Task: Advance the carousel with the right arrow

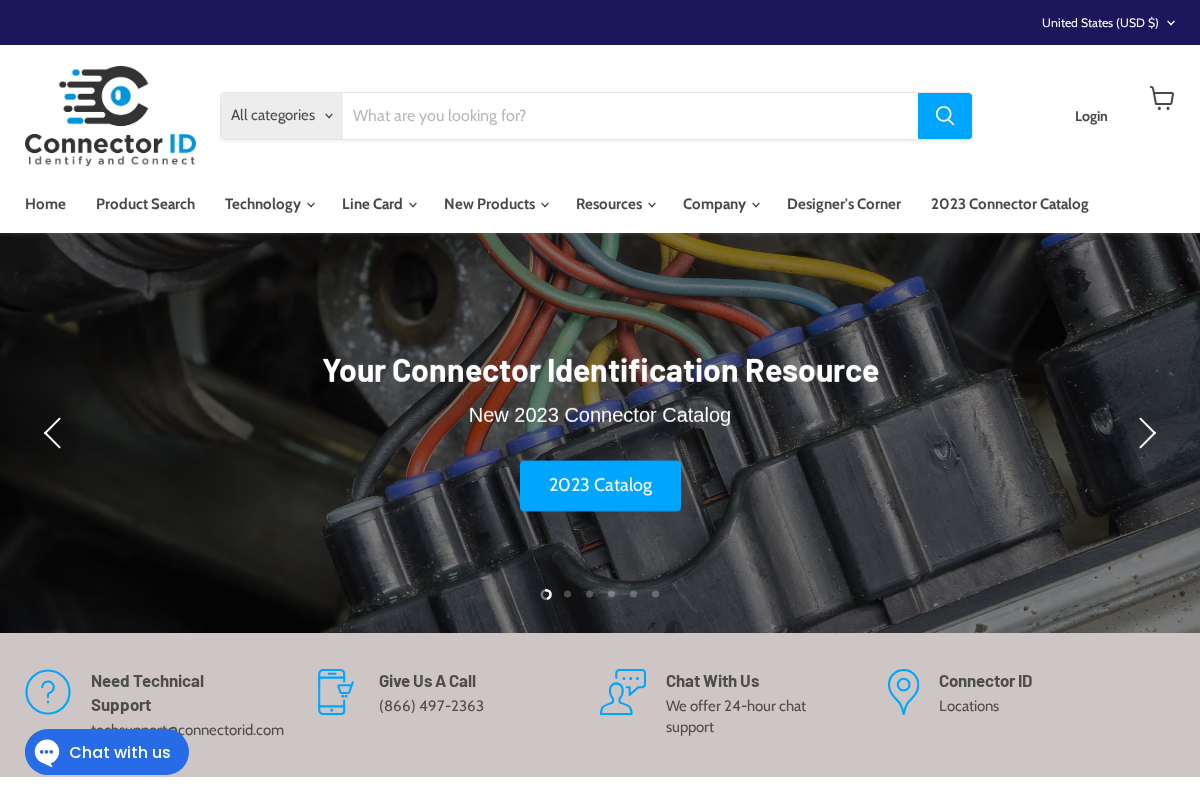Action: point(1147,433)
